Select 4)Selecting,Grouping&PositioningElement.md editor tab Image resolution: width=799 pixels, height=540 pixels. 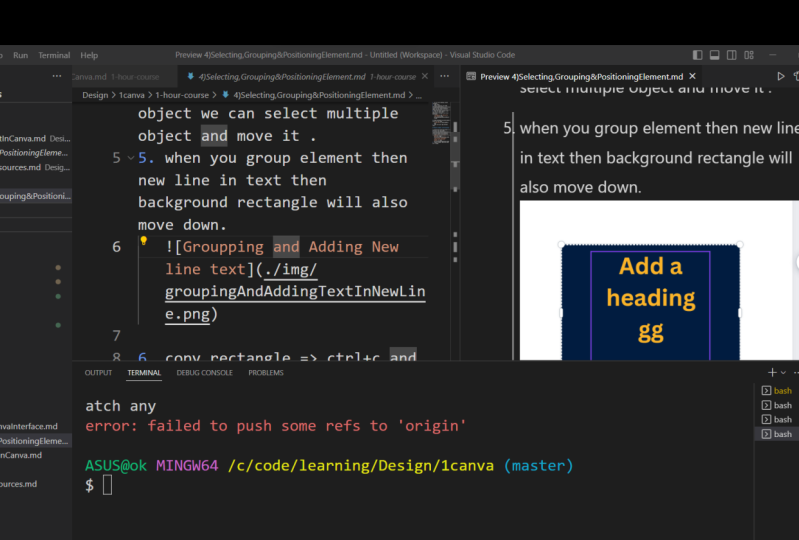pos(307,77)
